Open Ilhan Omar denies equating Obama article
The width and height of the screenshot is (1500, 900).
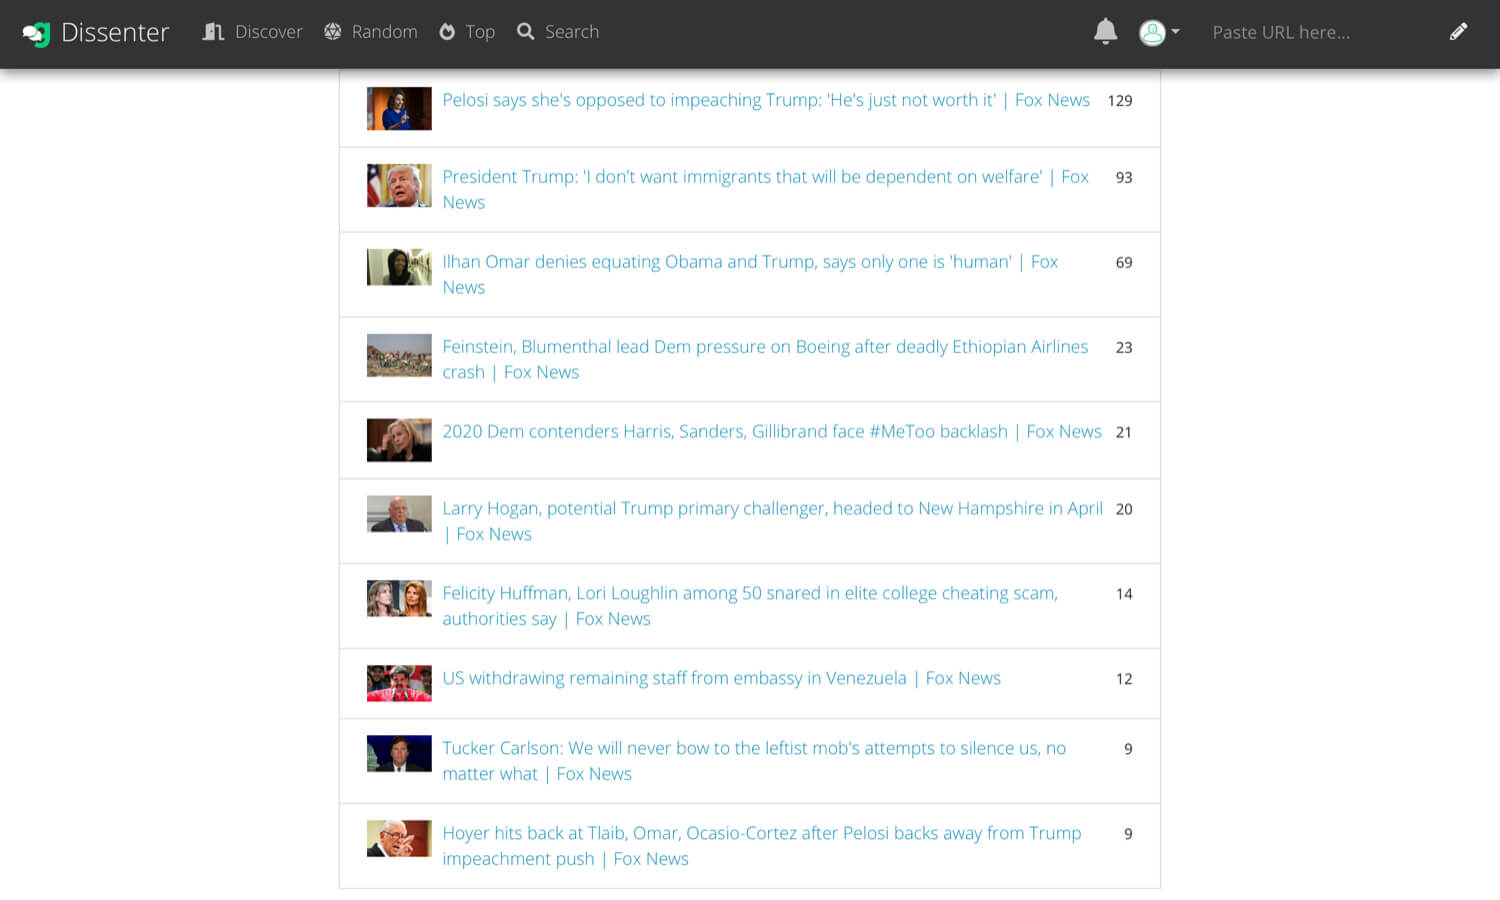coord(751,274)
